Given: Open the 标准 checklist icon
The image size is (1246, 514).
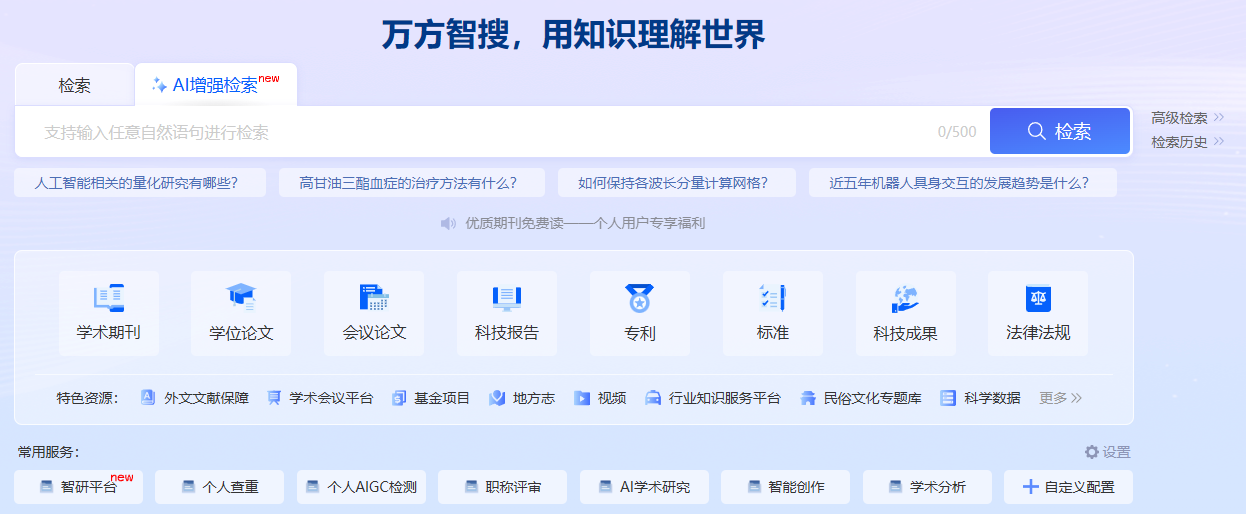Looking at the screenshot, I should (773, 298).
